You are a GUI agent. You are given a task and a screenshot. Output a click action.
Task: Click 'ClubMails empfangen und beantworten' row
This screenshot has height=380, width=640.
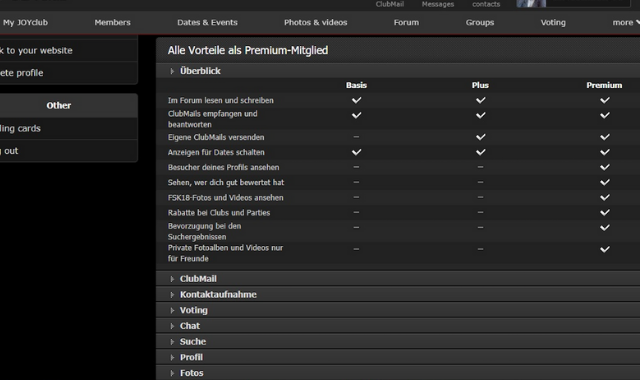click(398, 119)
